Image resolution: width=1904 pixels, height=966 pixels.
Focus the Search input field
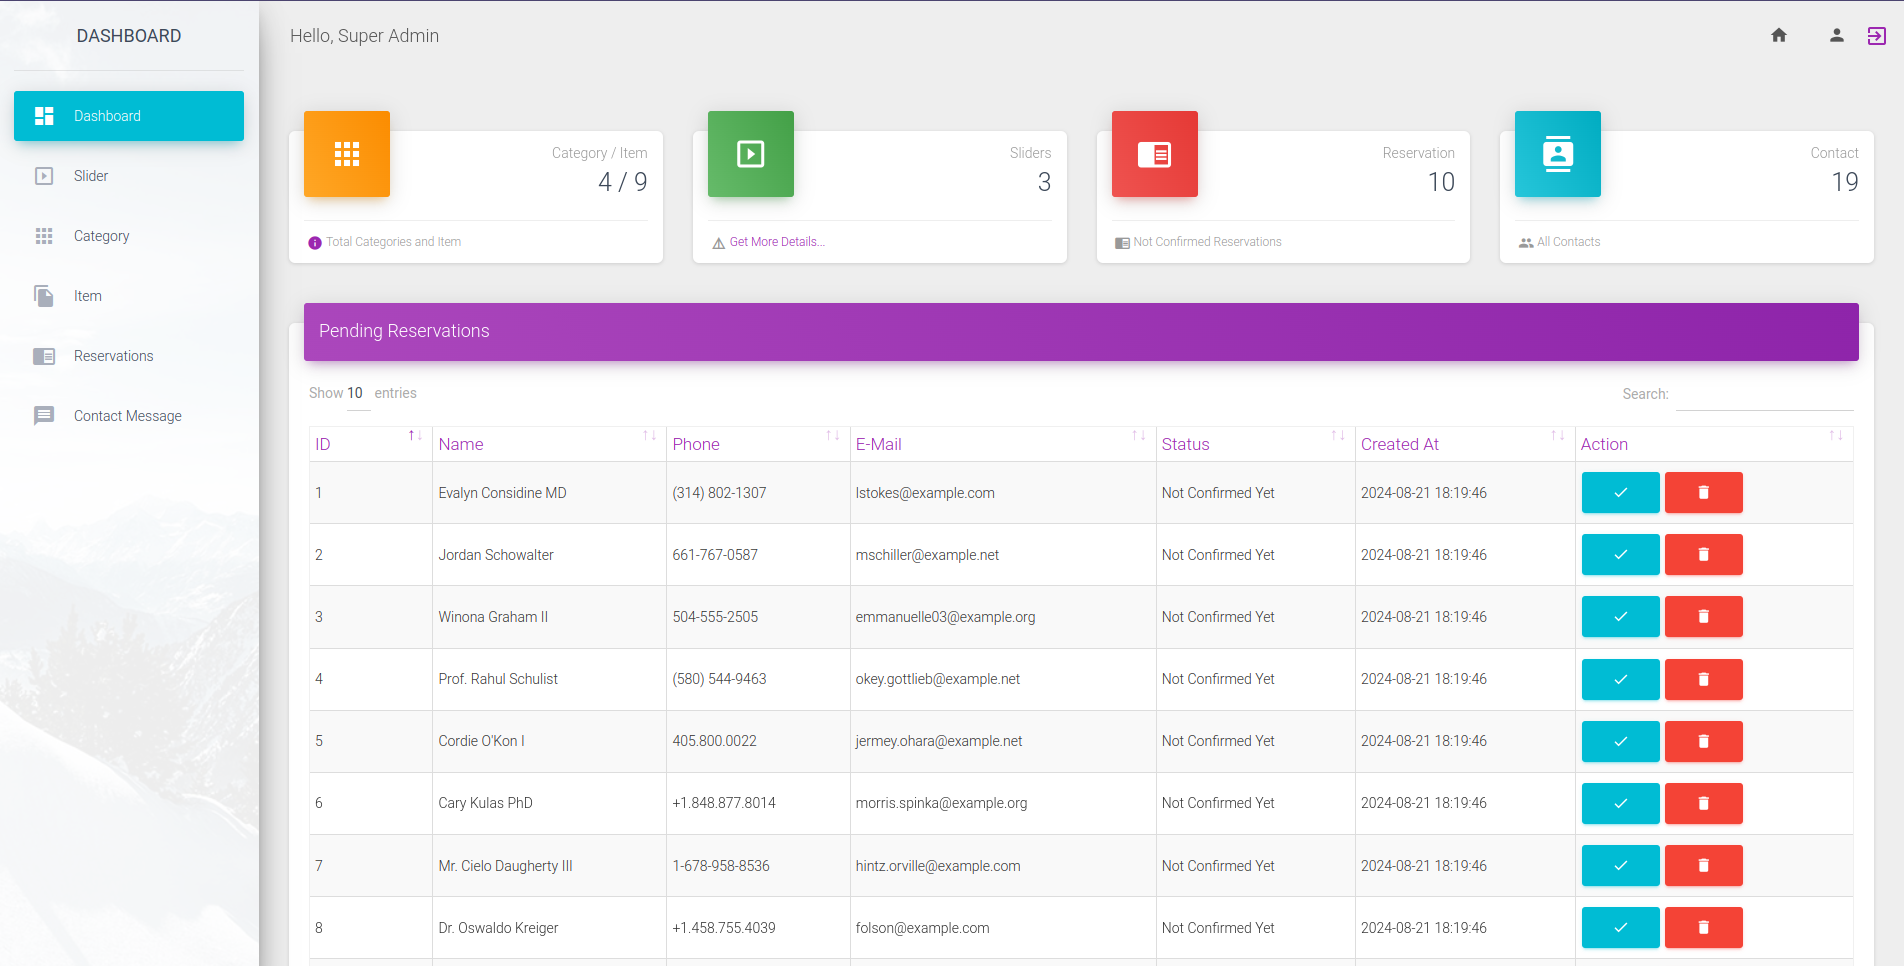point(1764,395)
